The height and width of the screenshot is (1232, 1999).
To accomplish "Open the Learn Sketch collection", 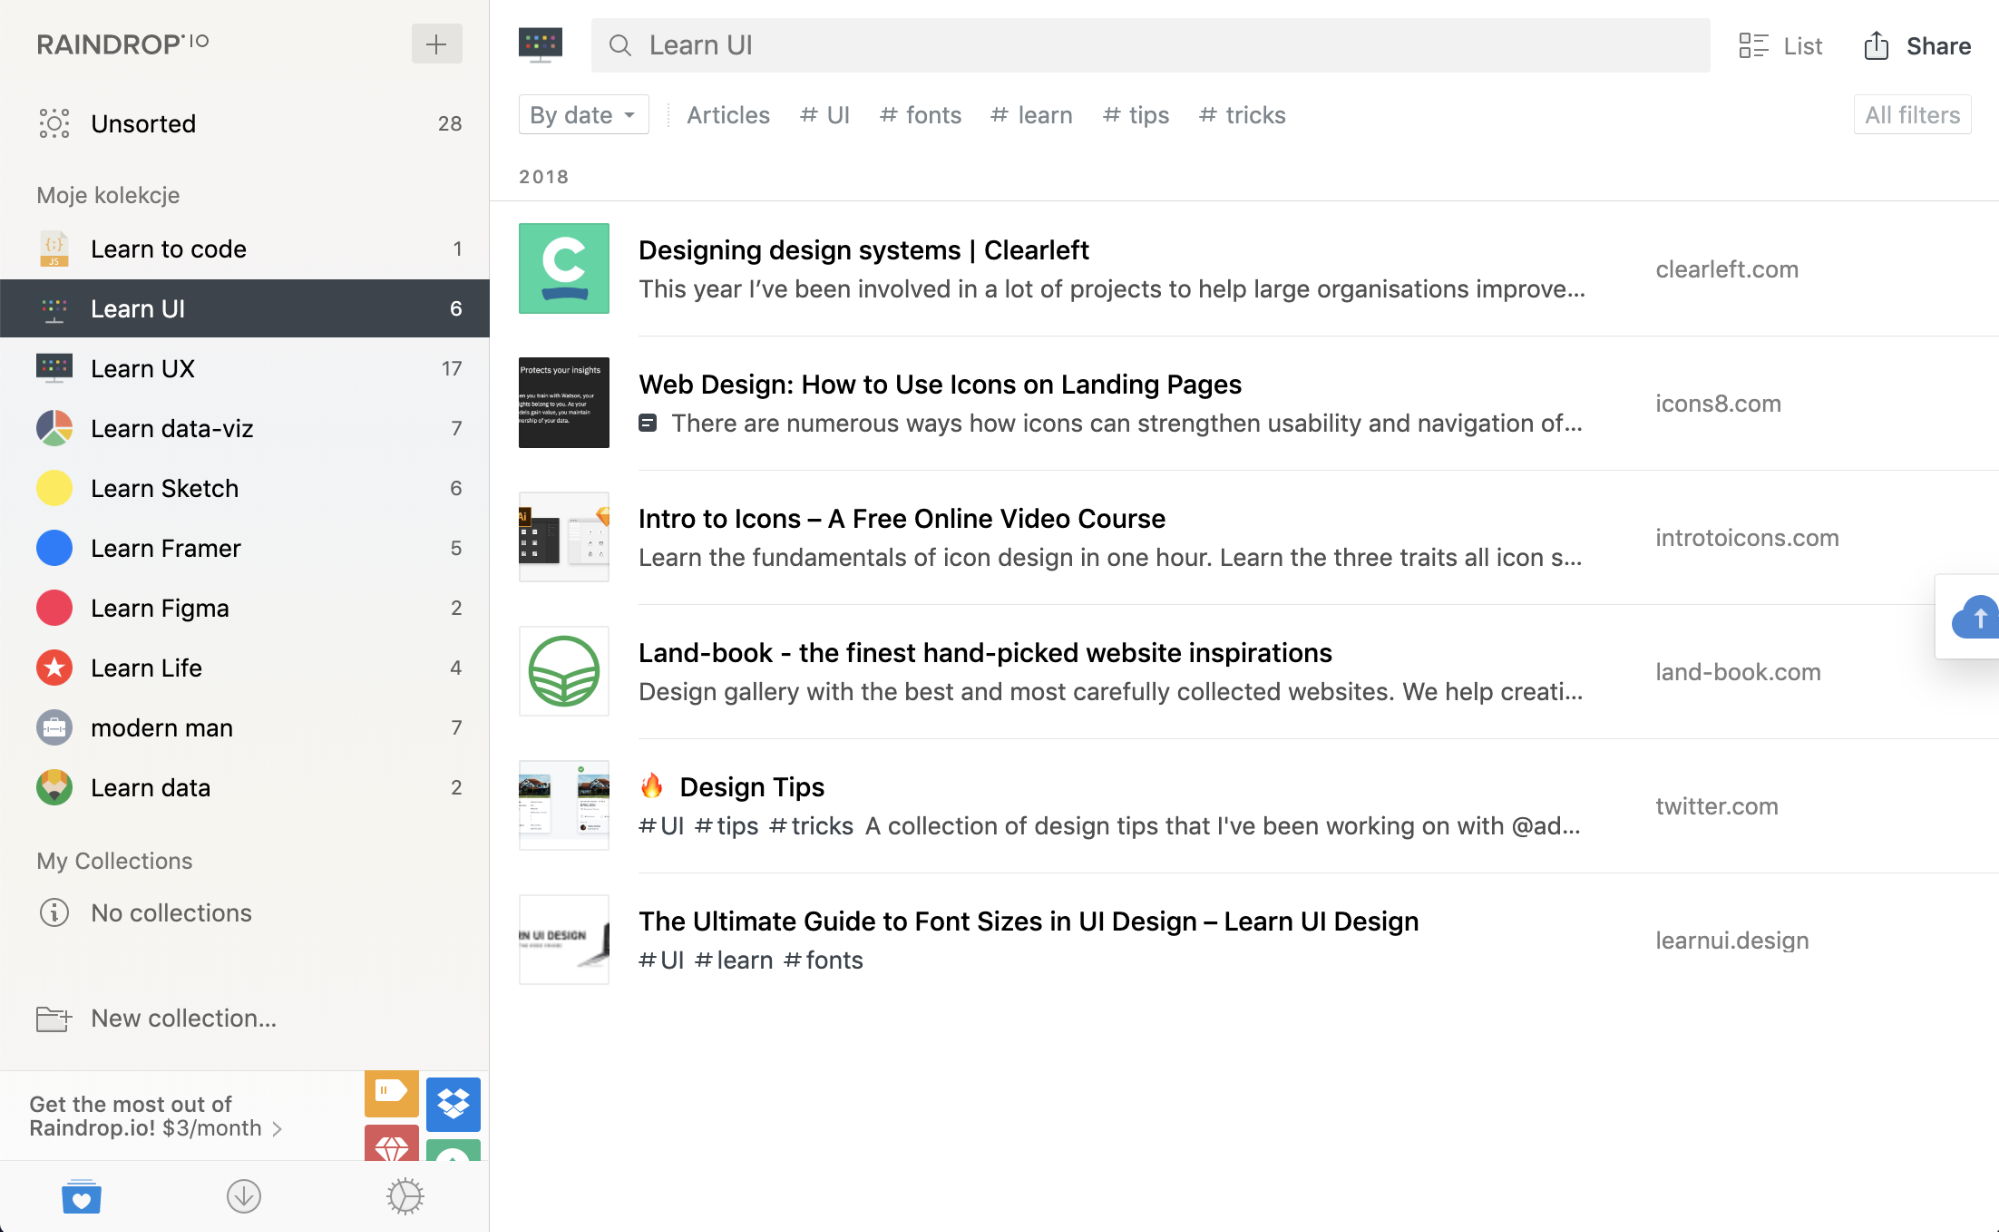I will coord(244,488).
